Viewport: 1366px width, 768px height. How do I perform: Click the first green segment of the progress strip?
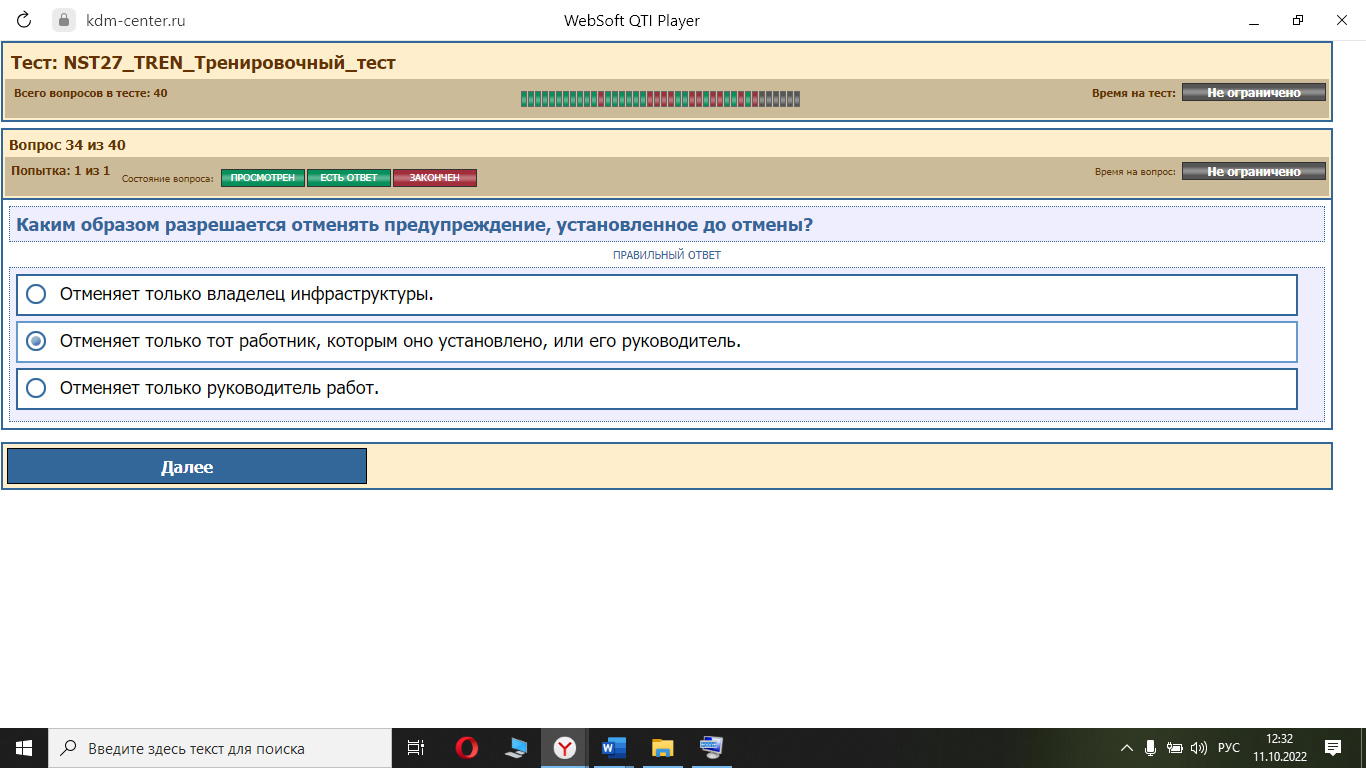click(524, 99)
